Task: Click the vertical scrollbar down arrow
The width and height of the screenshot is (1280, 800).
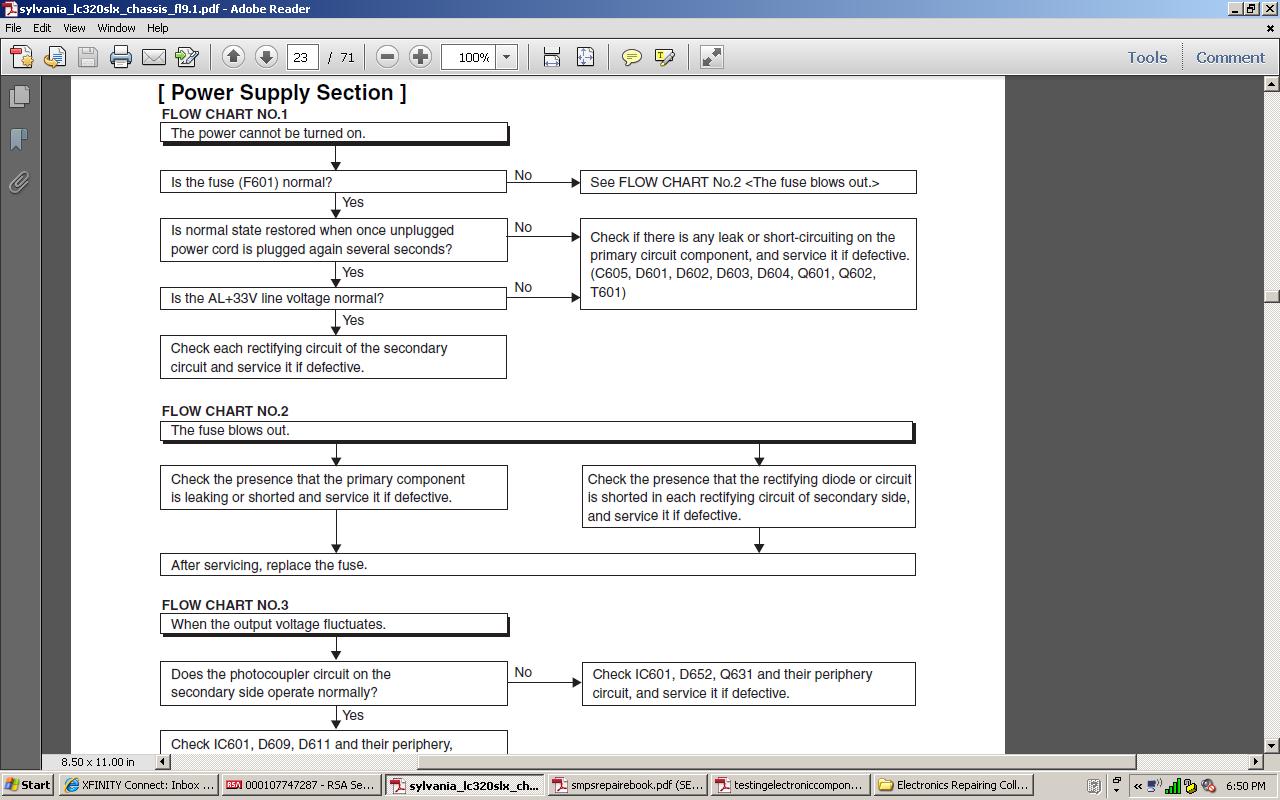Action: 1272,746
